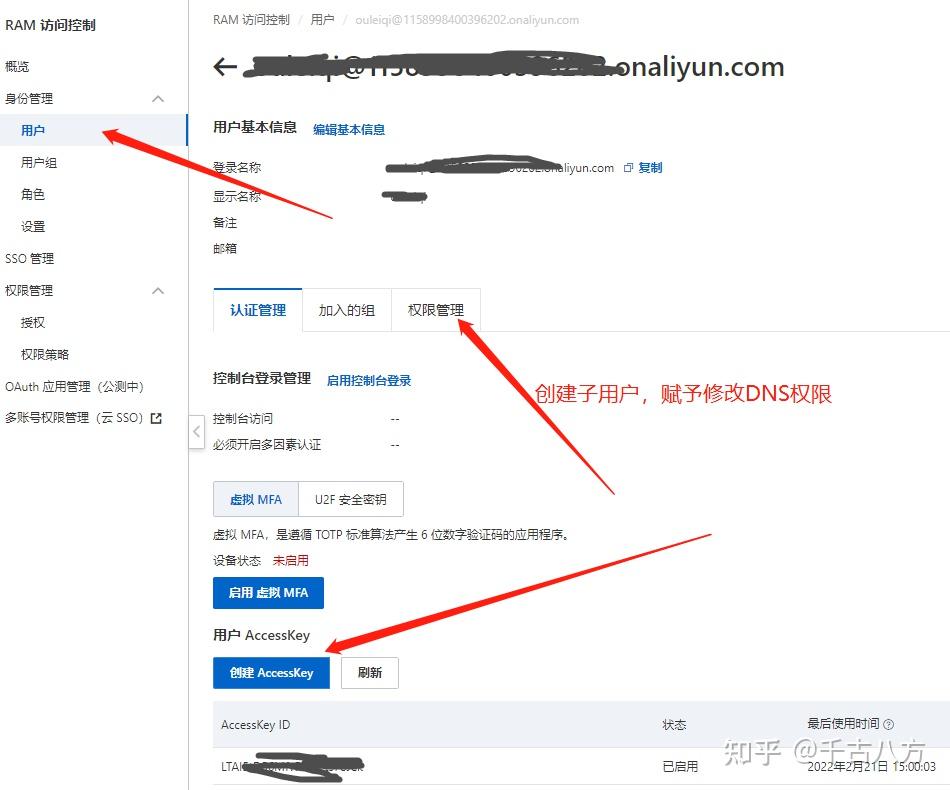Open external link icon for 多账号权限管理
Image resolution: width=950 pixels, height=790 pixels.
[156, 418]
